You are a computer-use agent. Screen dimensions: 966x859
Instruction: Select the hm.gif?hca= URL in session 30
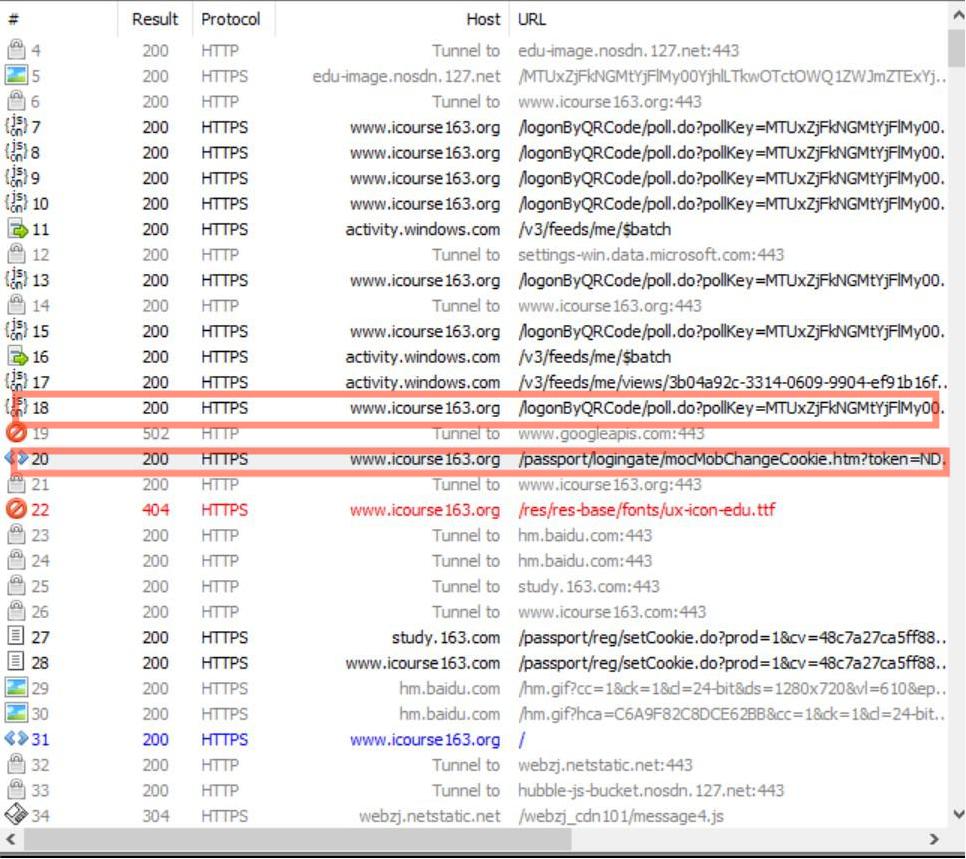[731, 714]
